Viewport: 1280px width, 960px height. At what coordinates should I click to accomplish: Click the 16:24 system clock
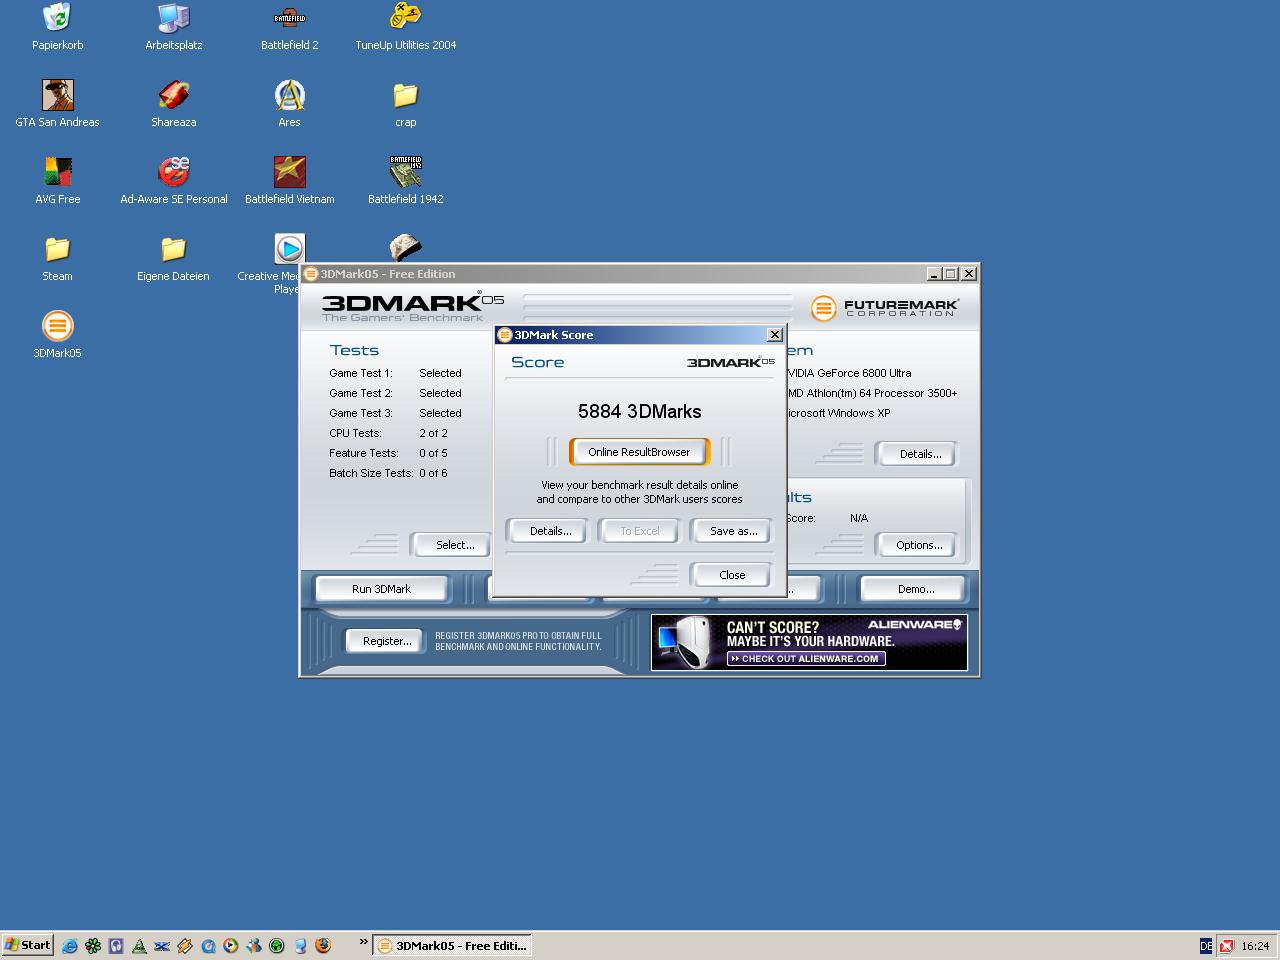(x=1255, y=945)
